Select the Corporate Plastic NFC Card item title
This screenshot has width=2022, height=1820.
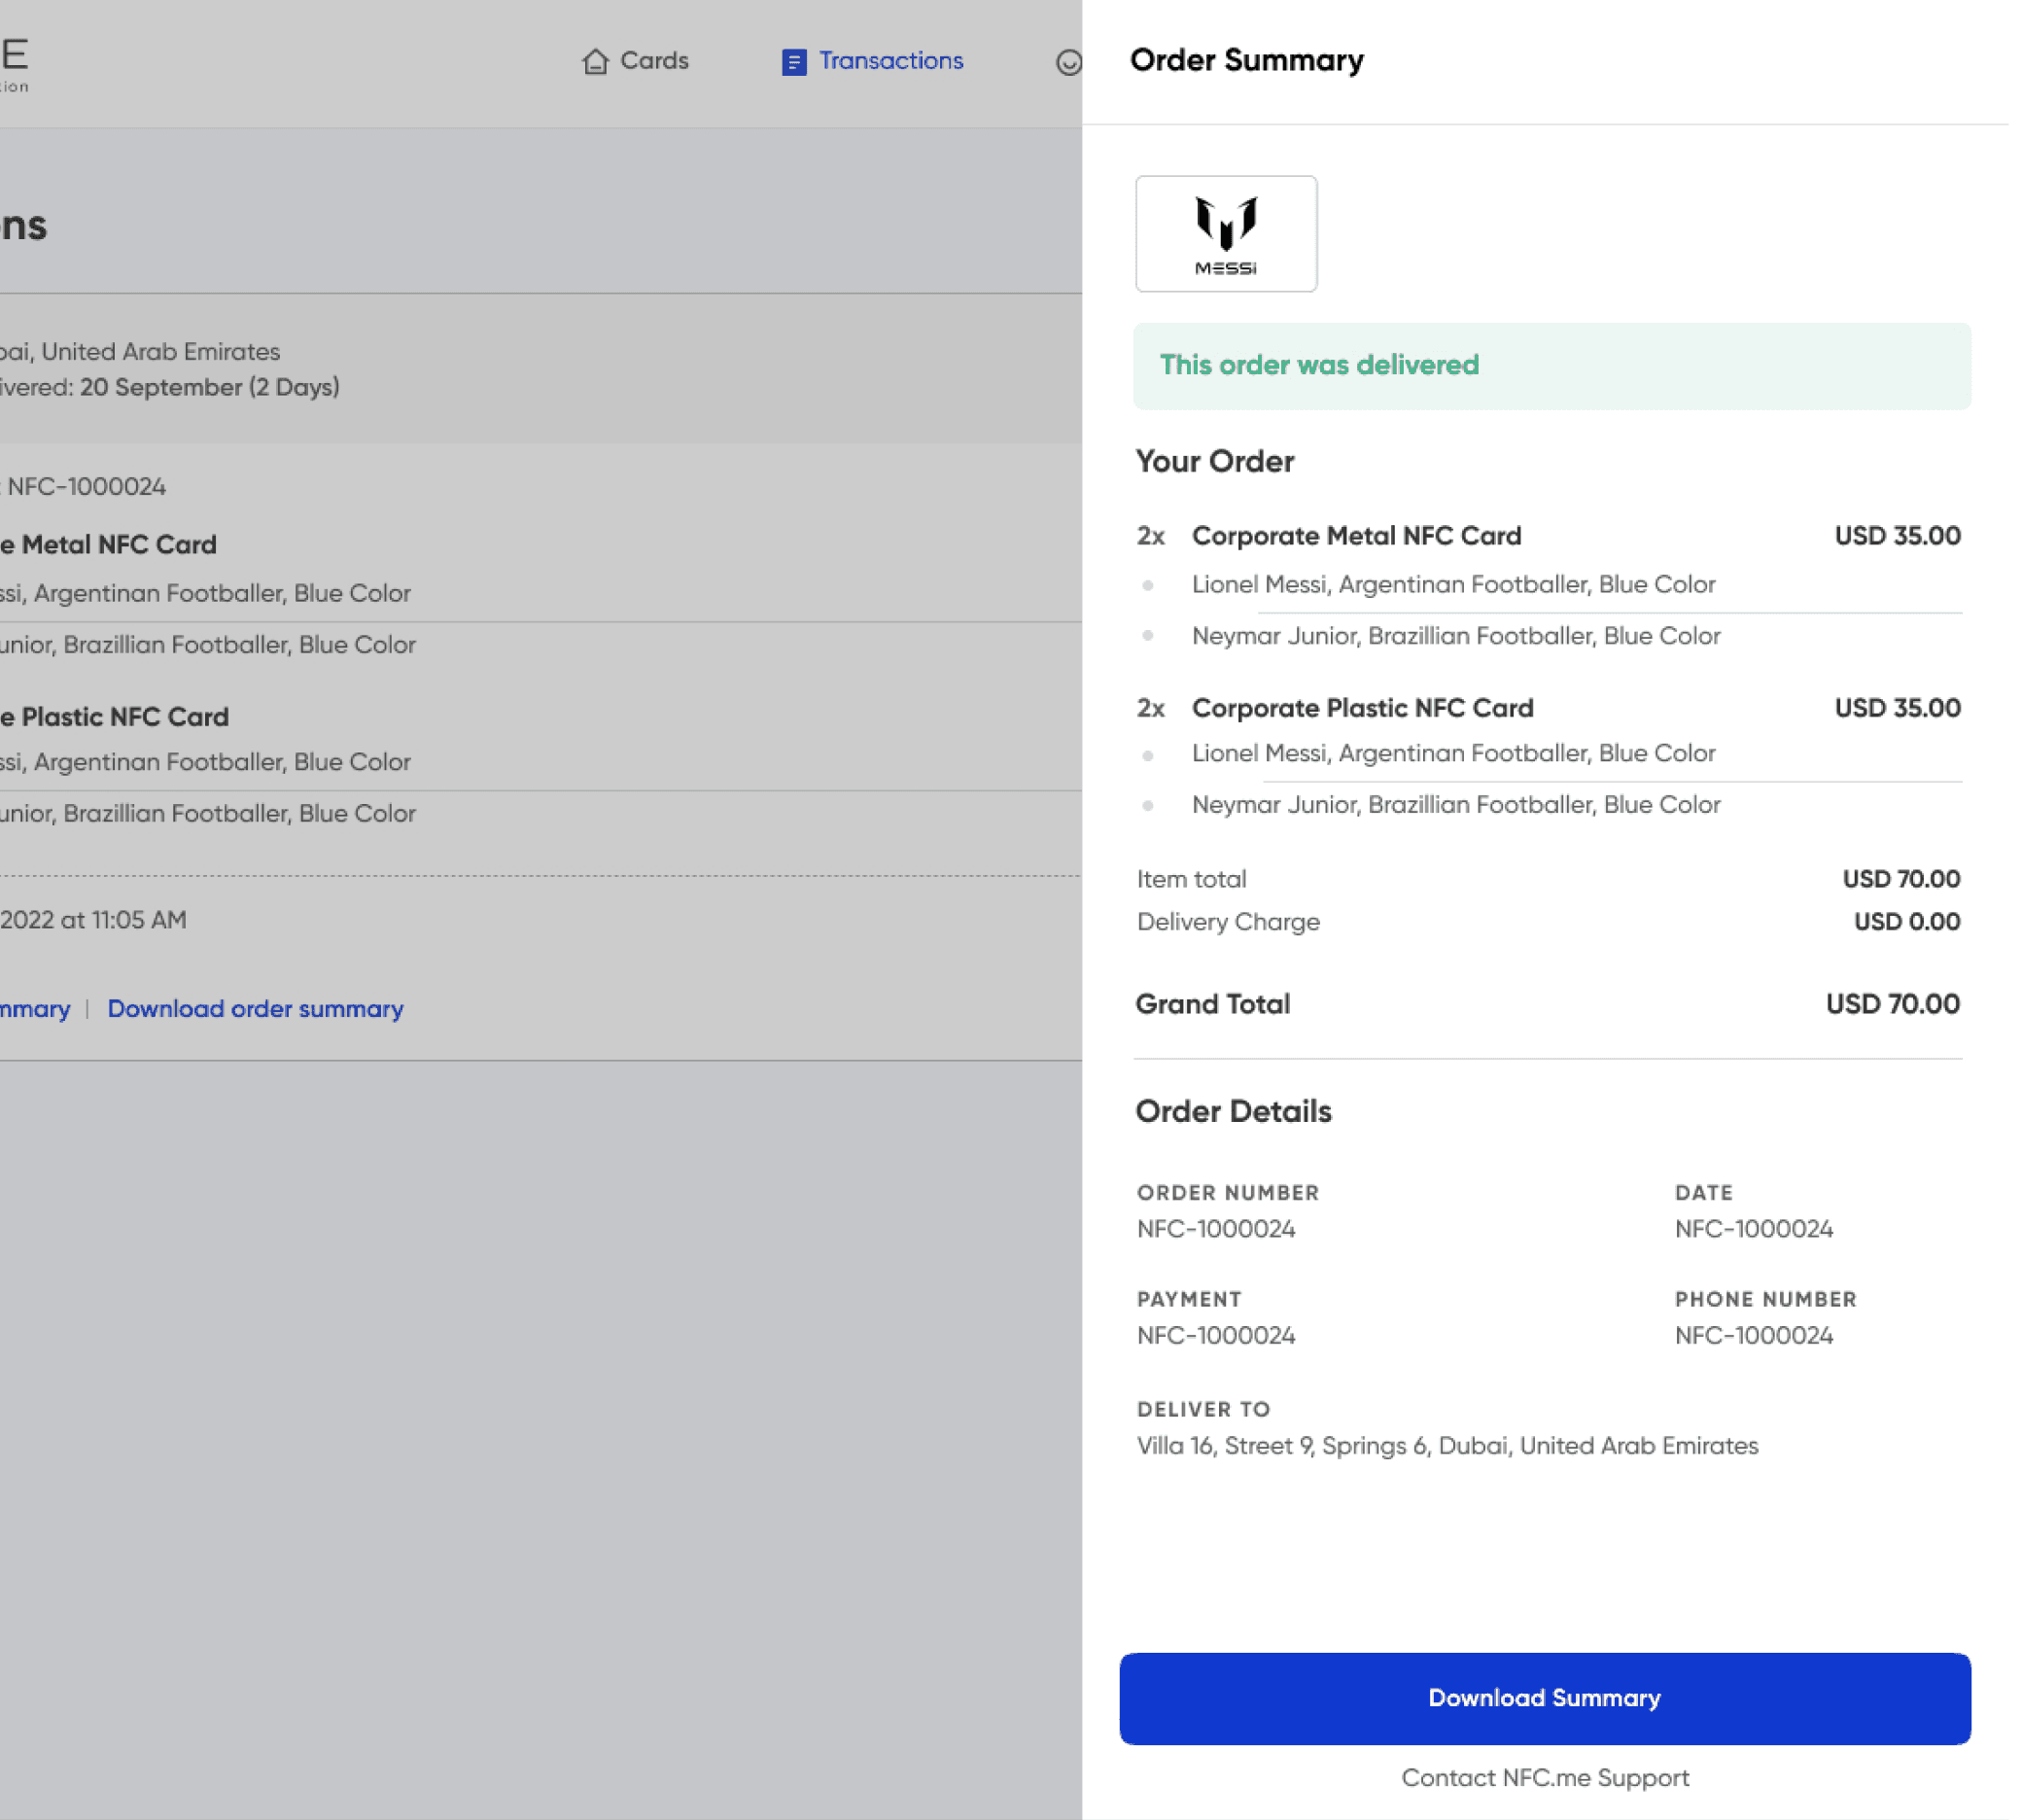point(1362,708)
